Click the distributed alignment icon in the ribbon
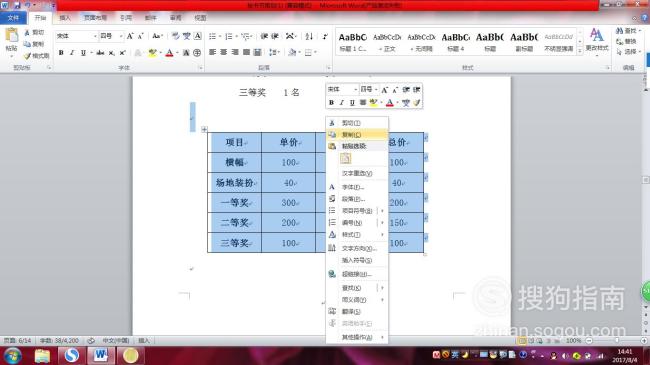 point(257,52)
